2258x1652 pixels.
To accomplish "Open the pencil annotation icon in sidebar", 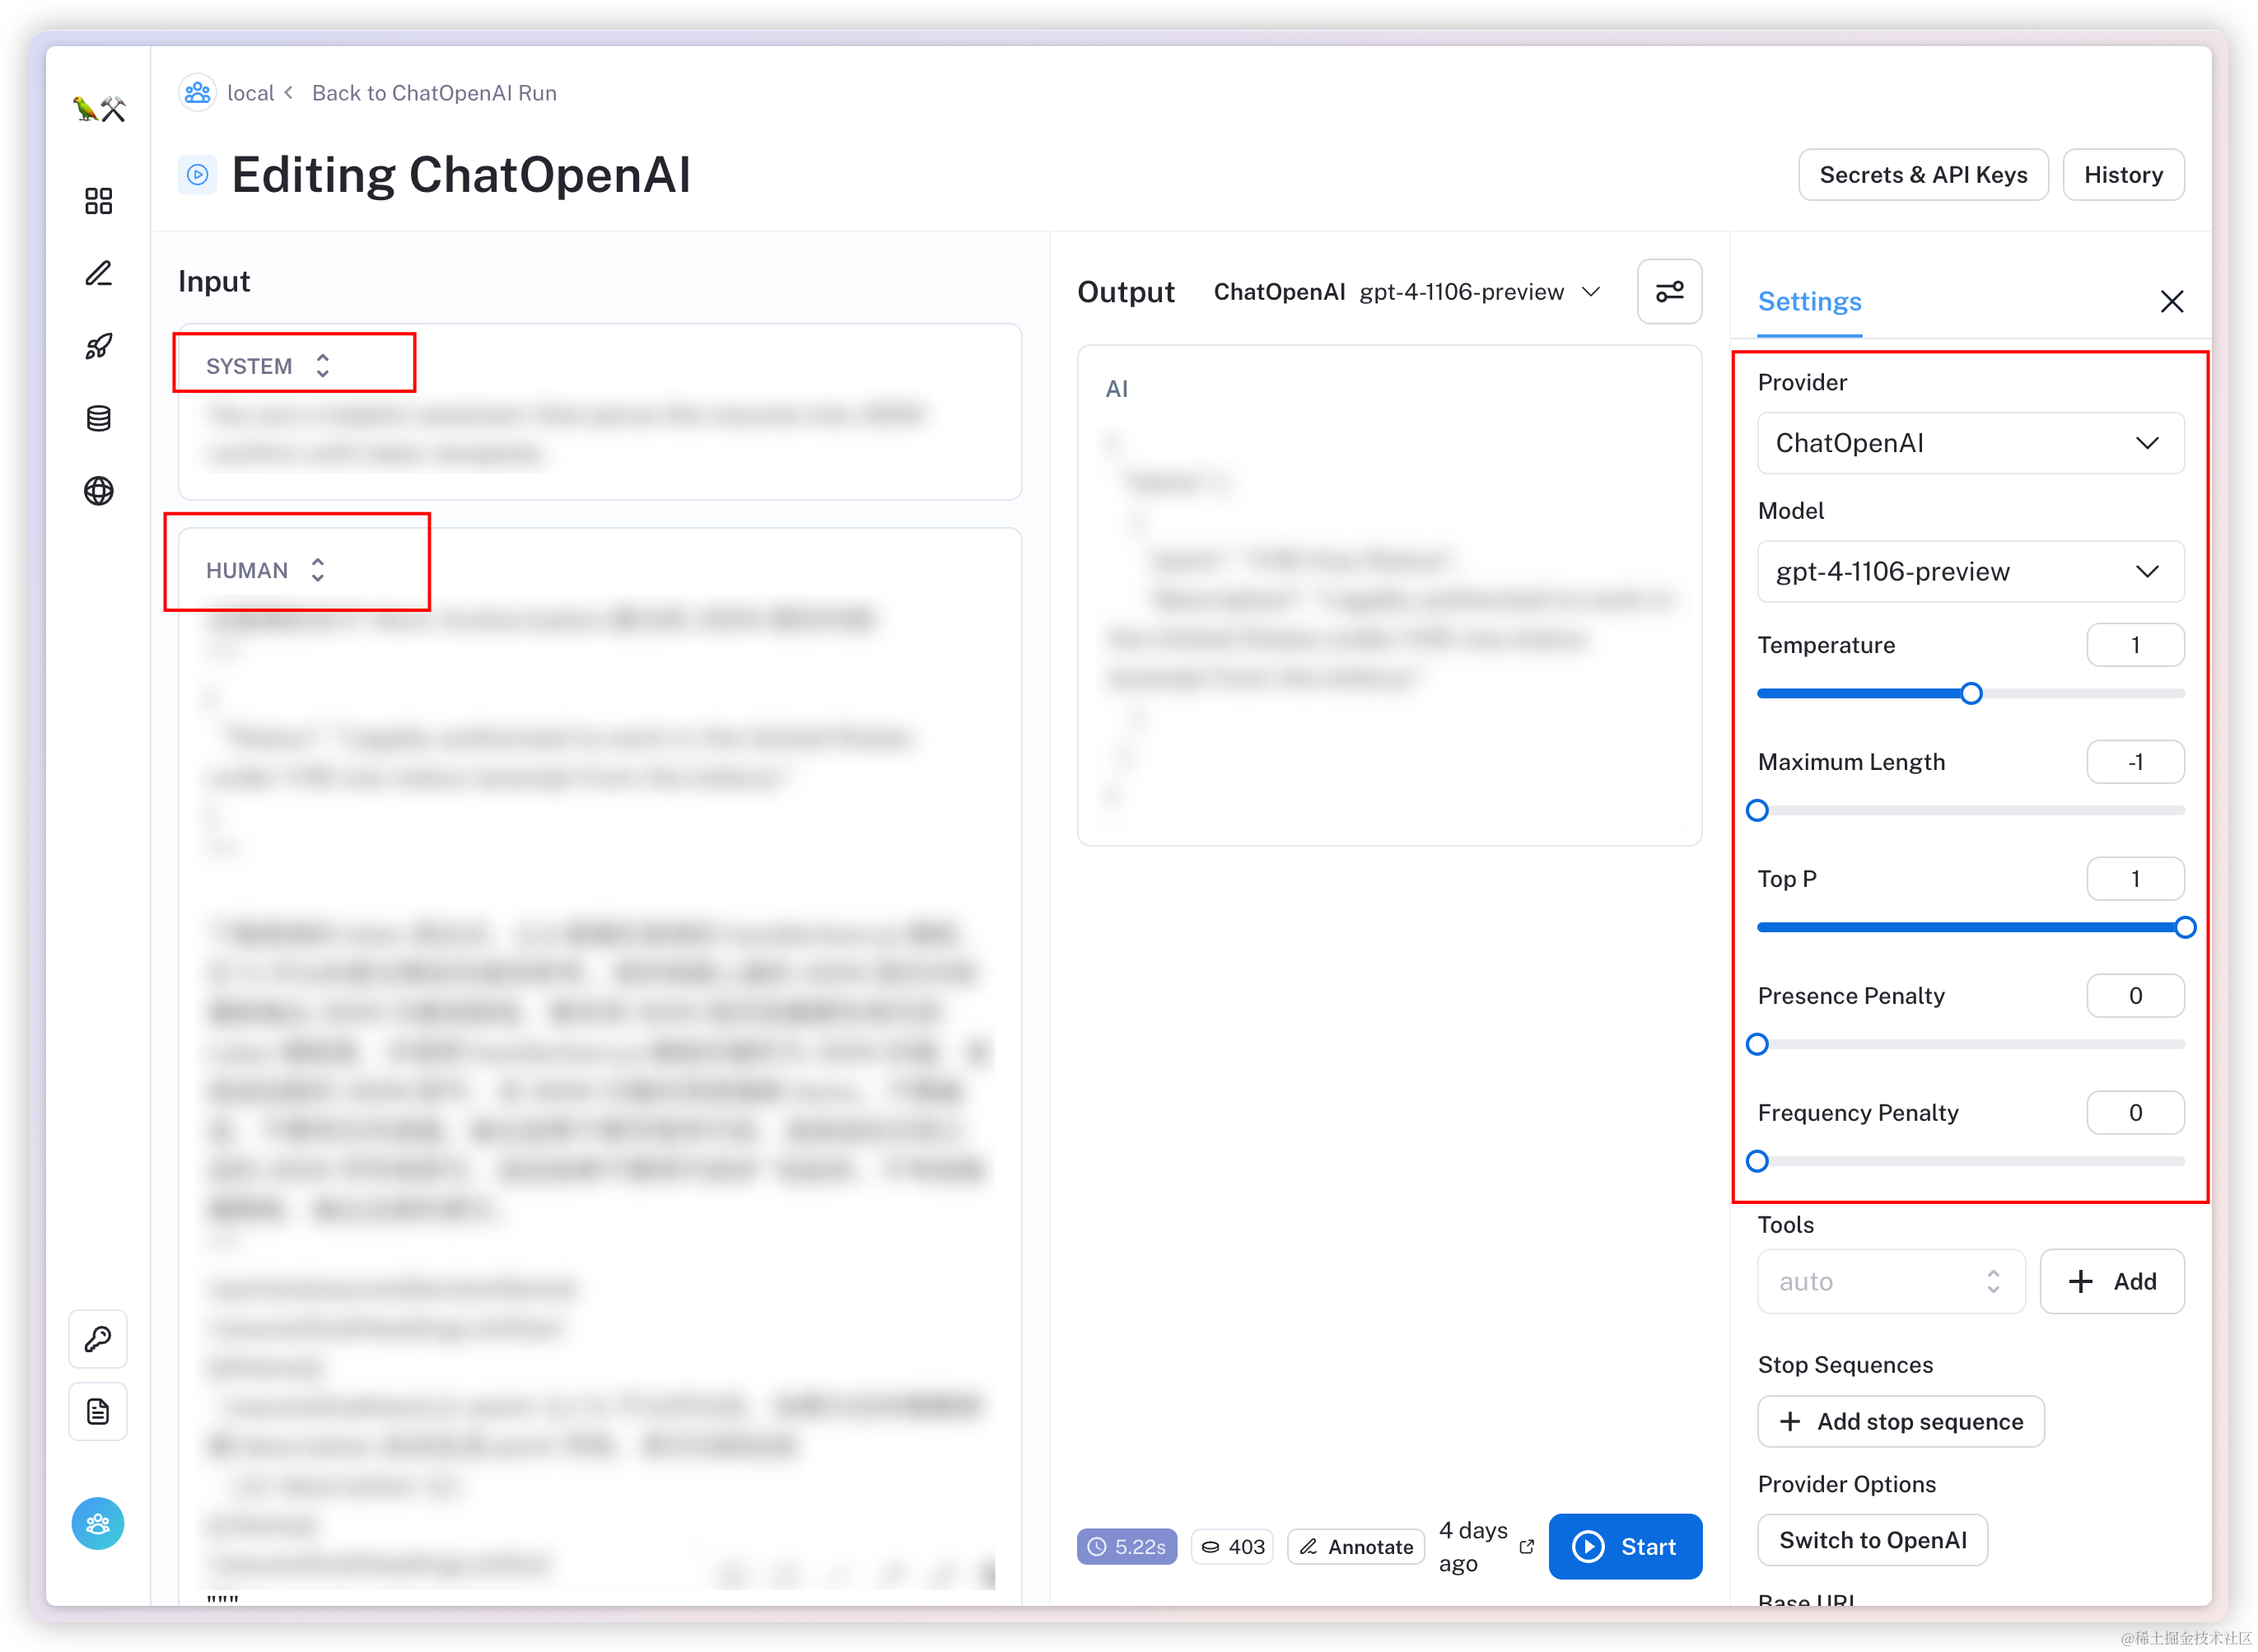I will click(x=98, y=273).
